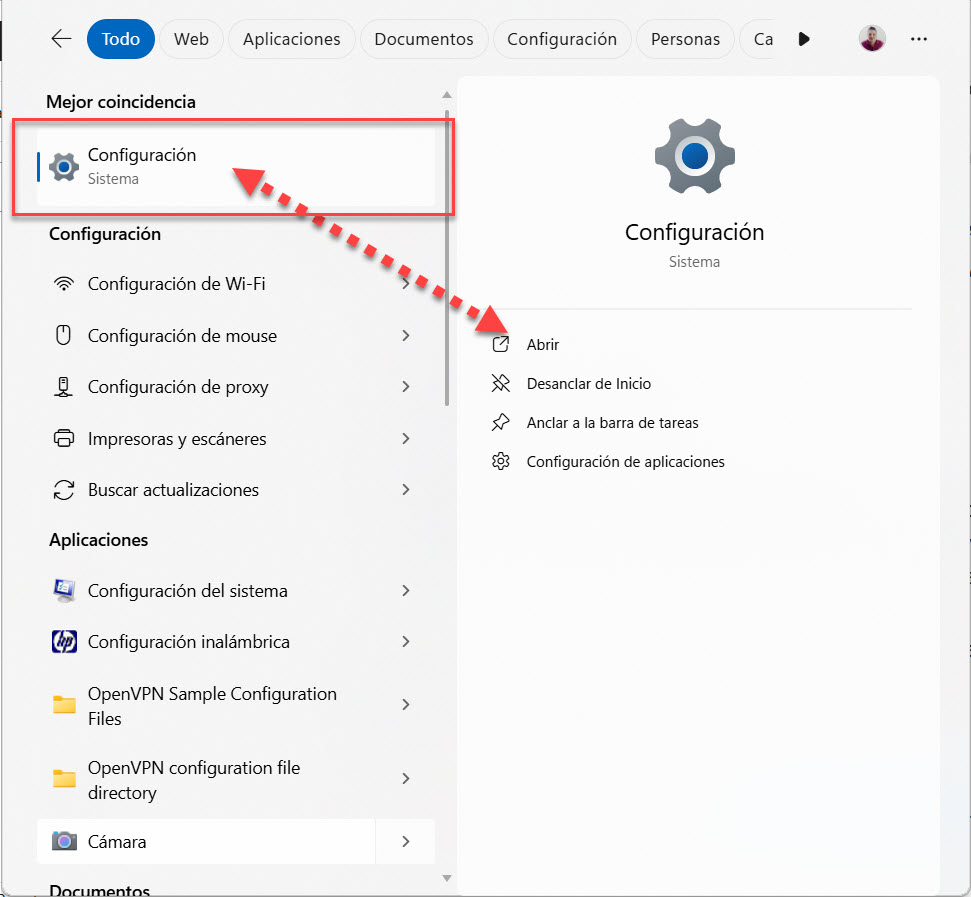Viewport: 971px width, 897px height.
Task: Expand Configuración del sistema chevron
Action: [x=406, y=591]
